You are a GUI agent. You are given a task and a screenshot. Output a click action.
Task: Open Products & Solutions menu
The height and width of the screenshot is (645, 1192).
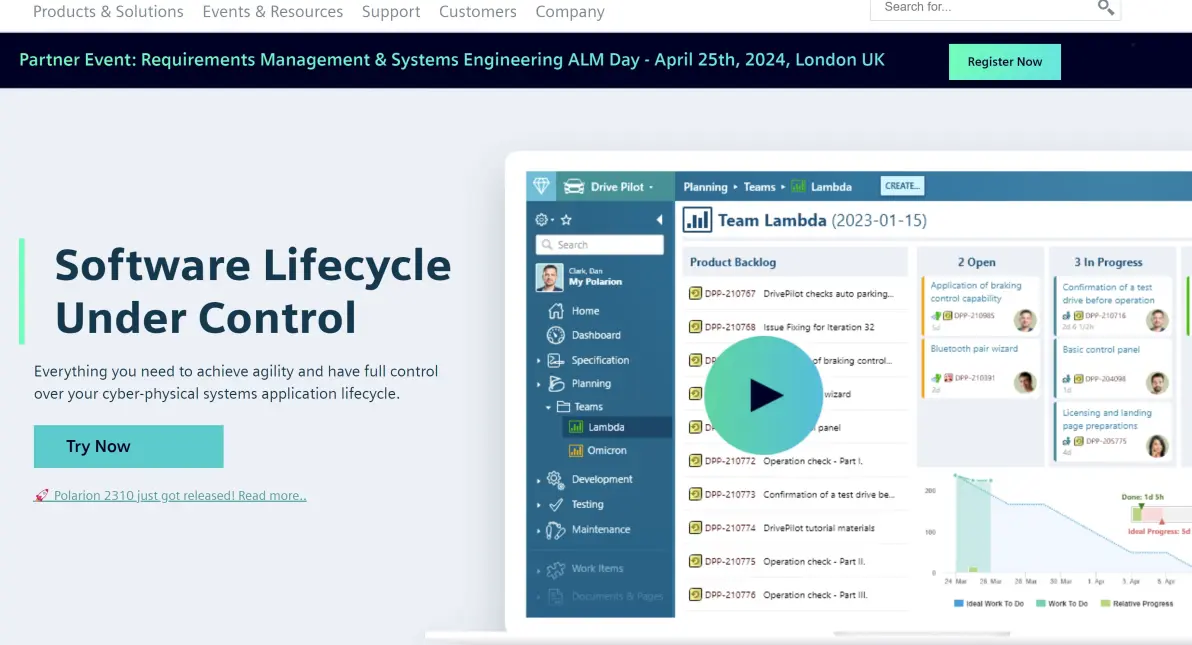(108, 11)
